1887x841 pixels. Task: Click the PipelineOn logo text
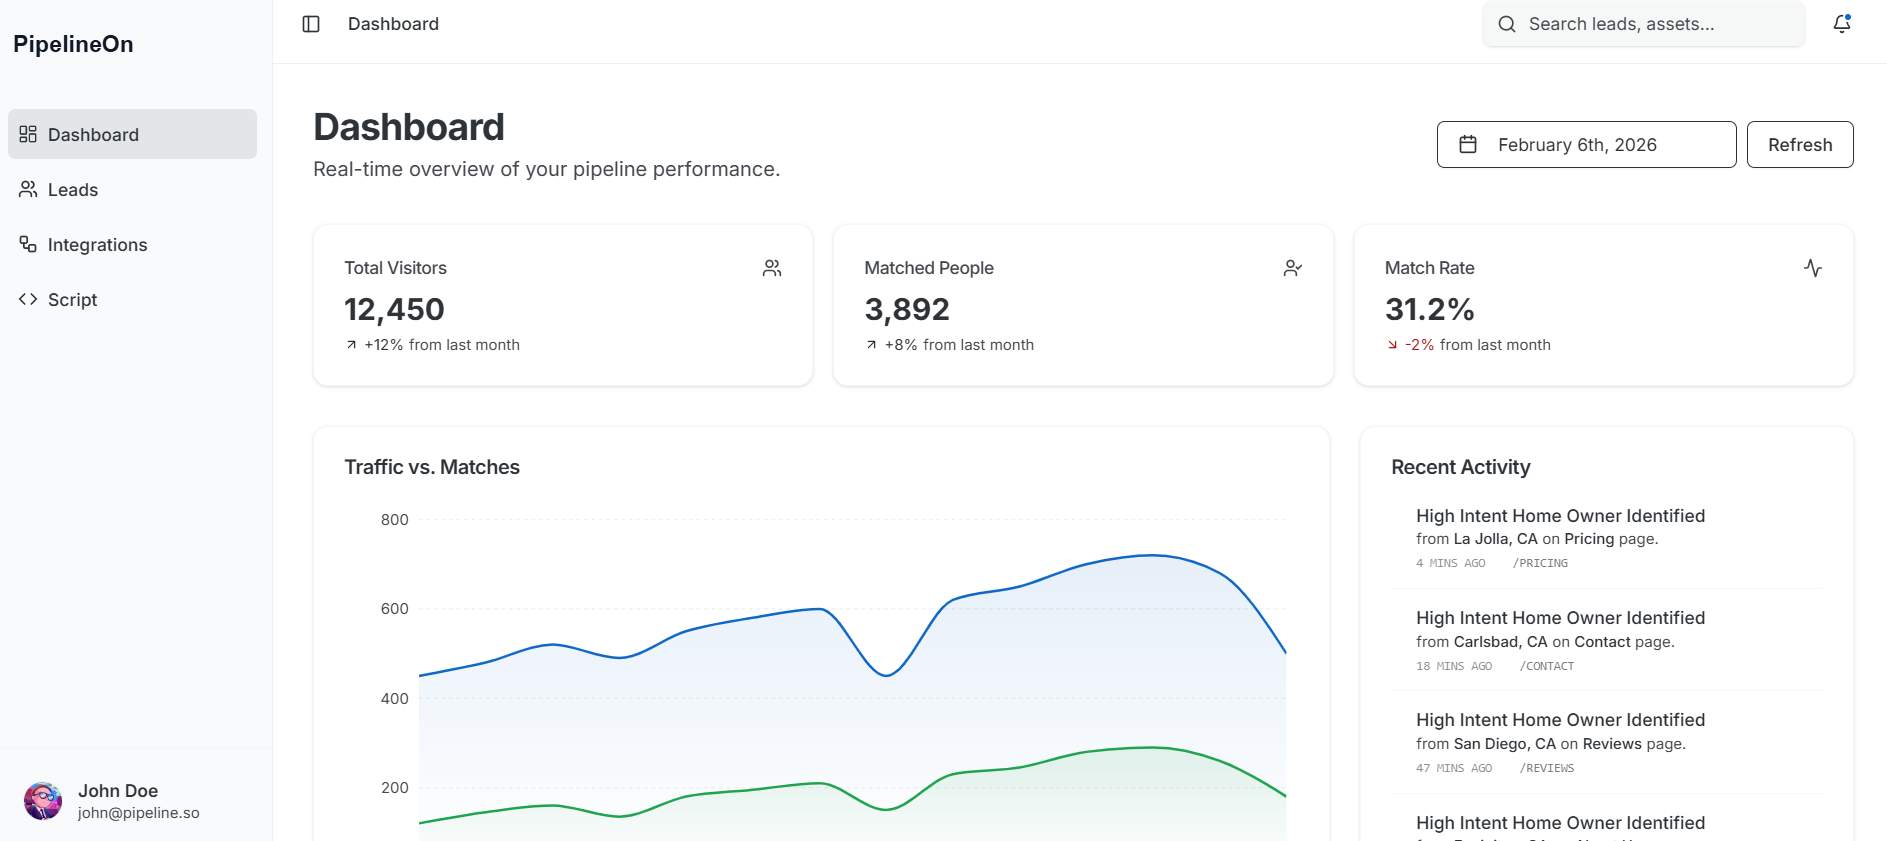point(73,44)
